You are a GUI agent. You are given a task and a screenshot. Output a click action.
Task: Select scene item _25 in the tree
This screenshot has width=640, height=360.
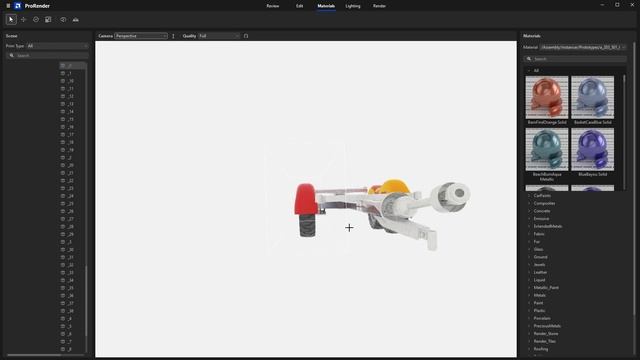71,204
